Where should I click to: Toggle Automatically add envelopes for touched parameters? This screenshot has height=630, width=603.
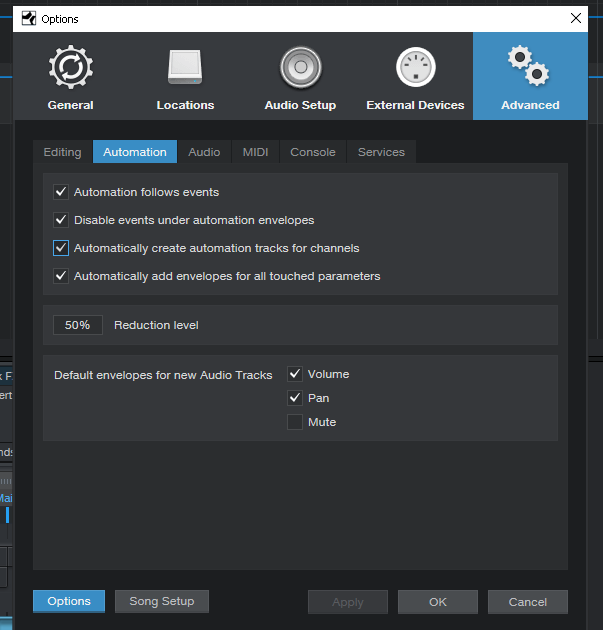pos(61,276)
